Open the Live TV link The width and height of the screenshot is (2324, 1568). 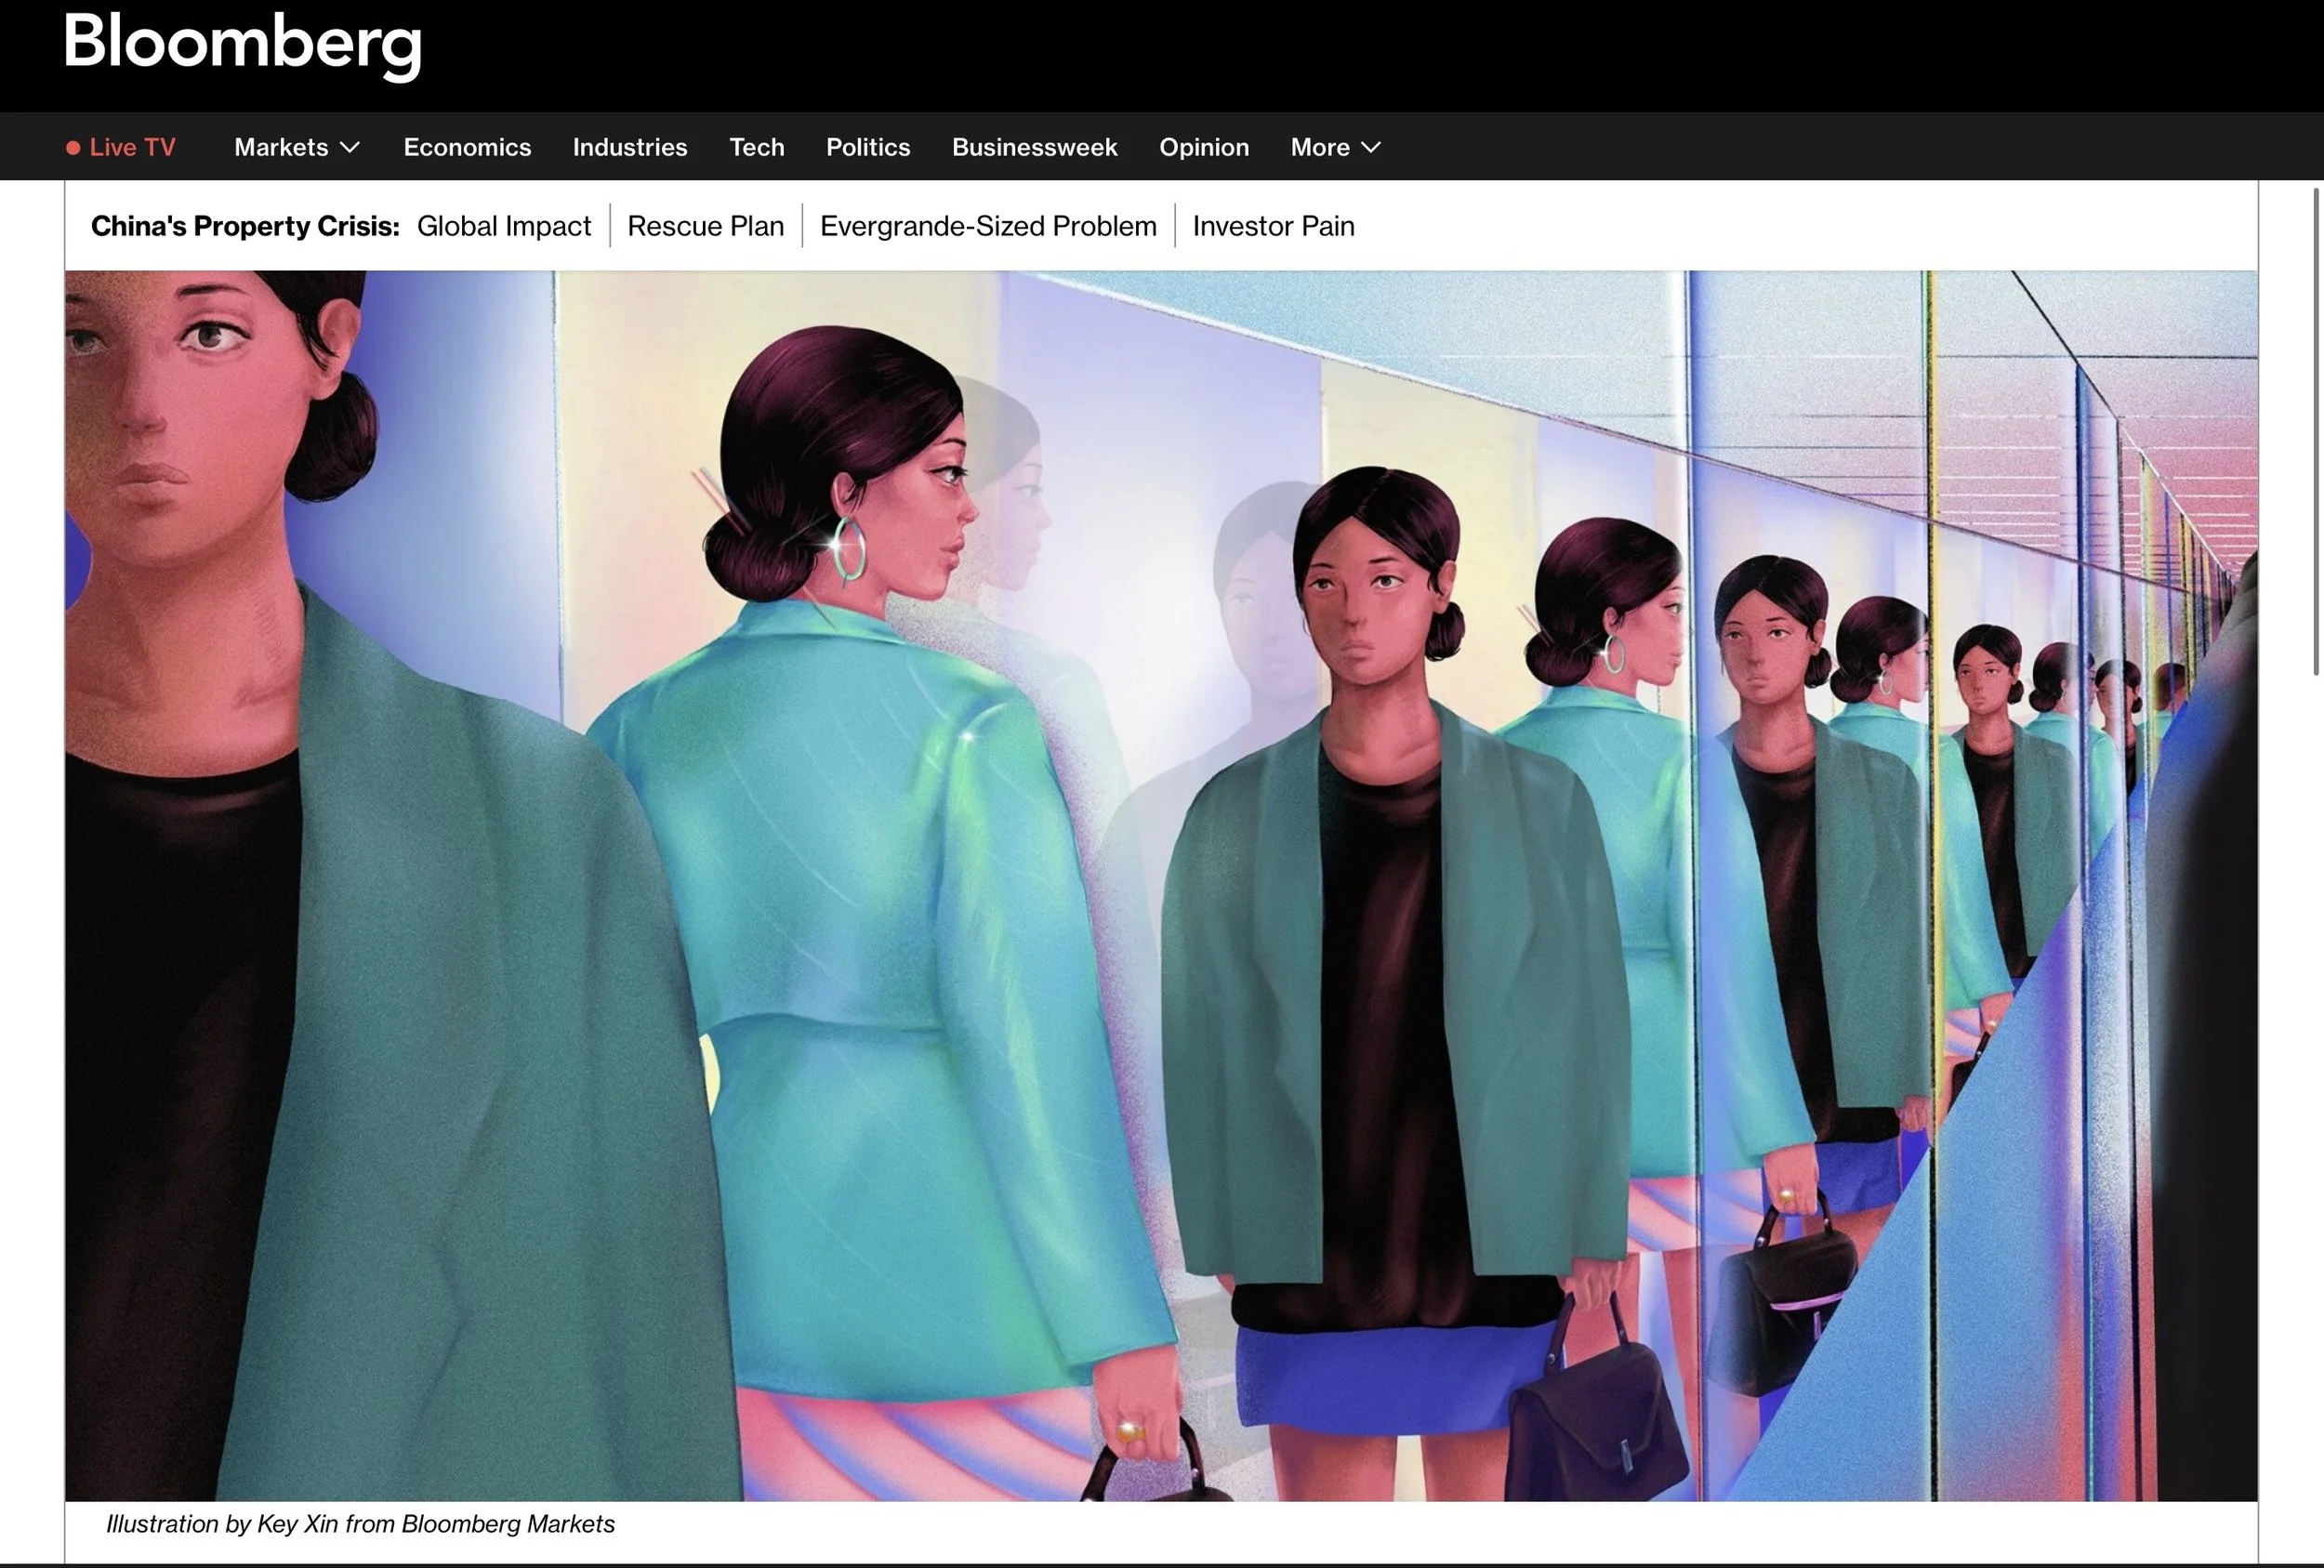tap(132, 148)
